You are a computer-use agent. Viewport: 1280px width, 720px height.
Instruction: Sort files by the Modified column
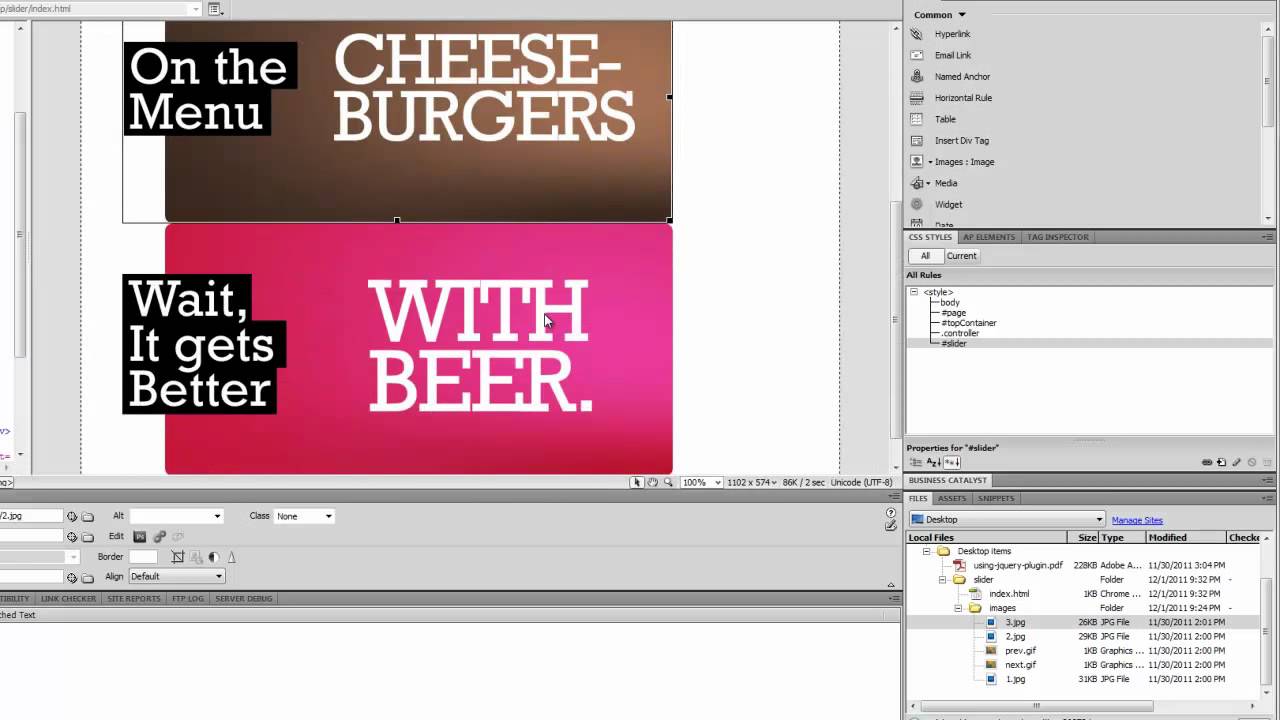1185,537
